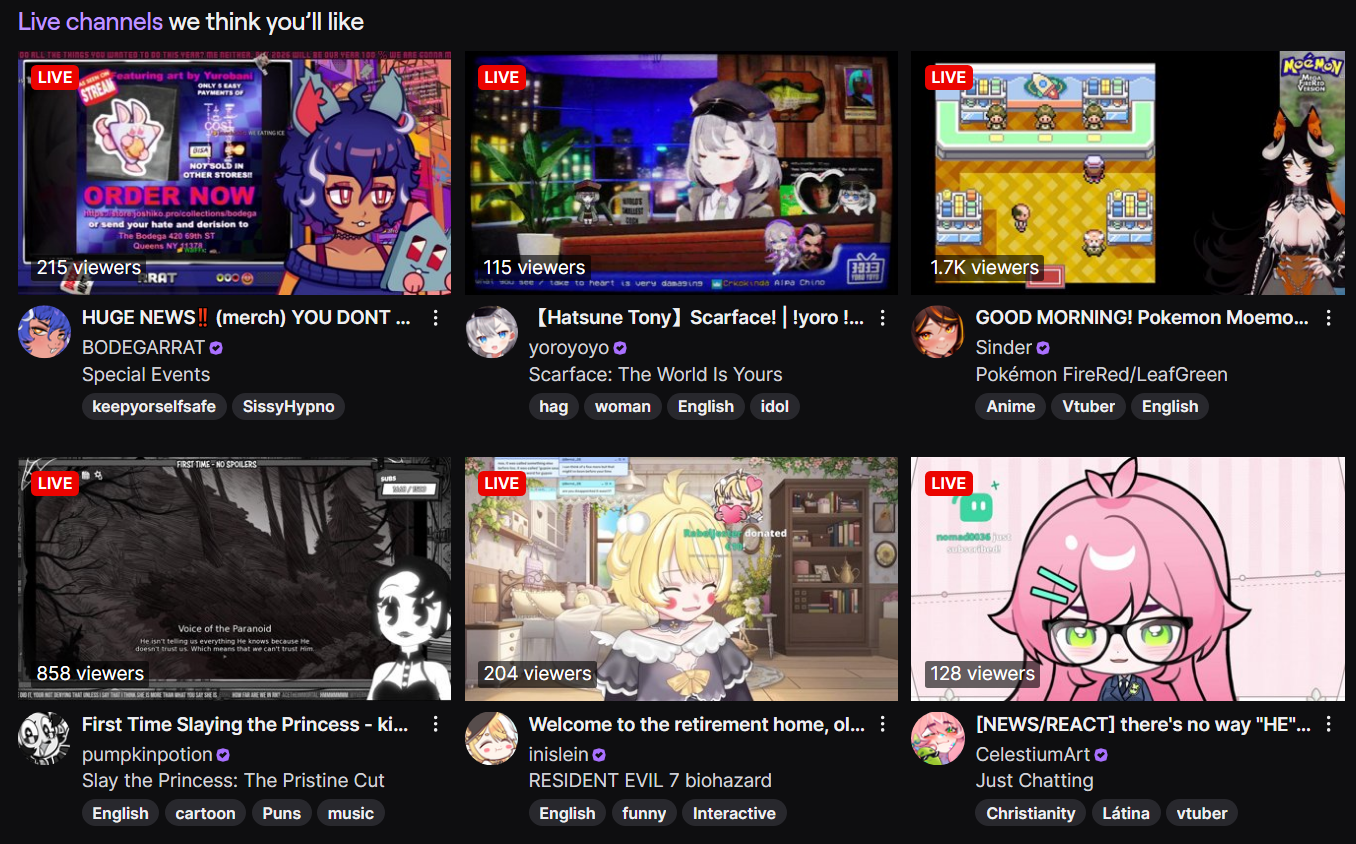Open Scarface: The World Is Yours category
Screen dimensions: 1356x844
click(655, 375)
